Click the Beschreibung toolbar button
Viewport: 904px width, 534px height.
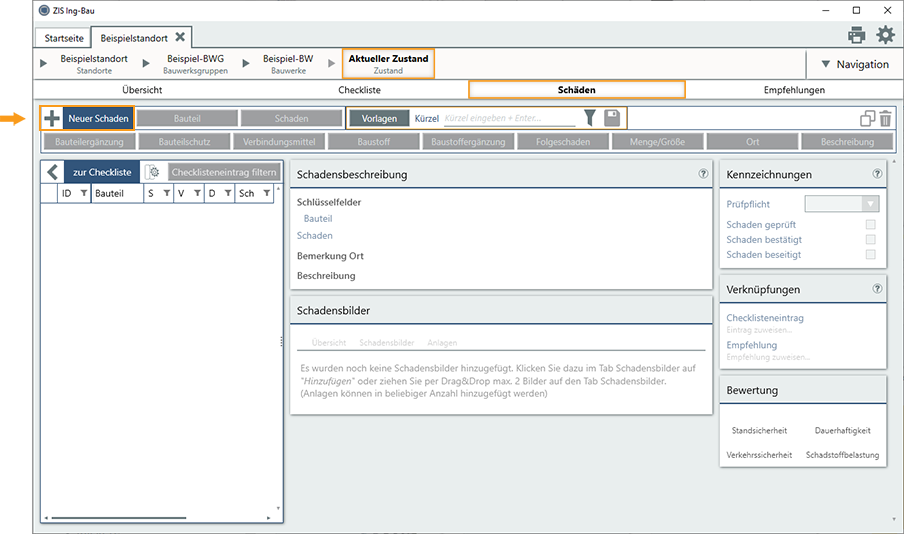pos(848,141)
